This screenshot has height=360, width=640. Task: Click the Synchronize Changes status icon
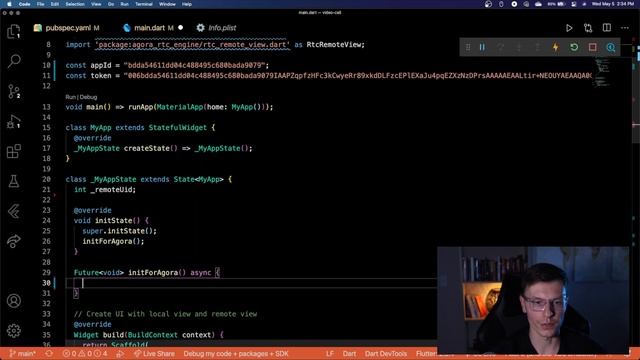(49, 353)
